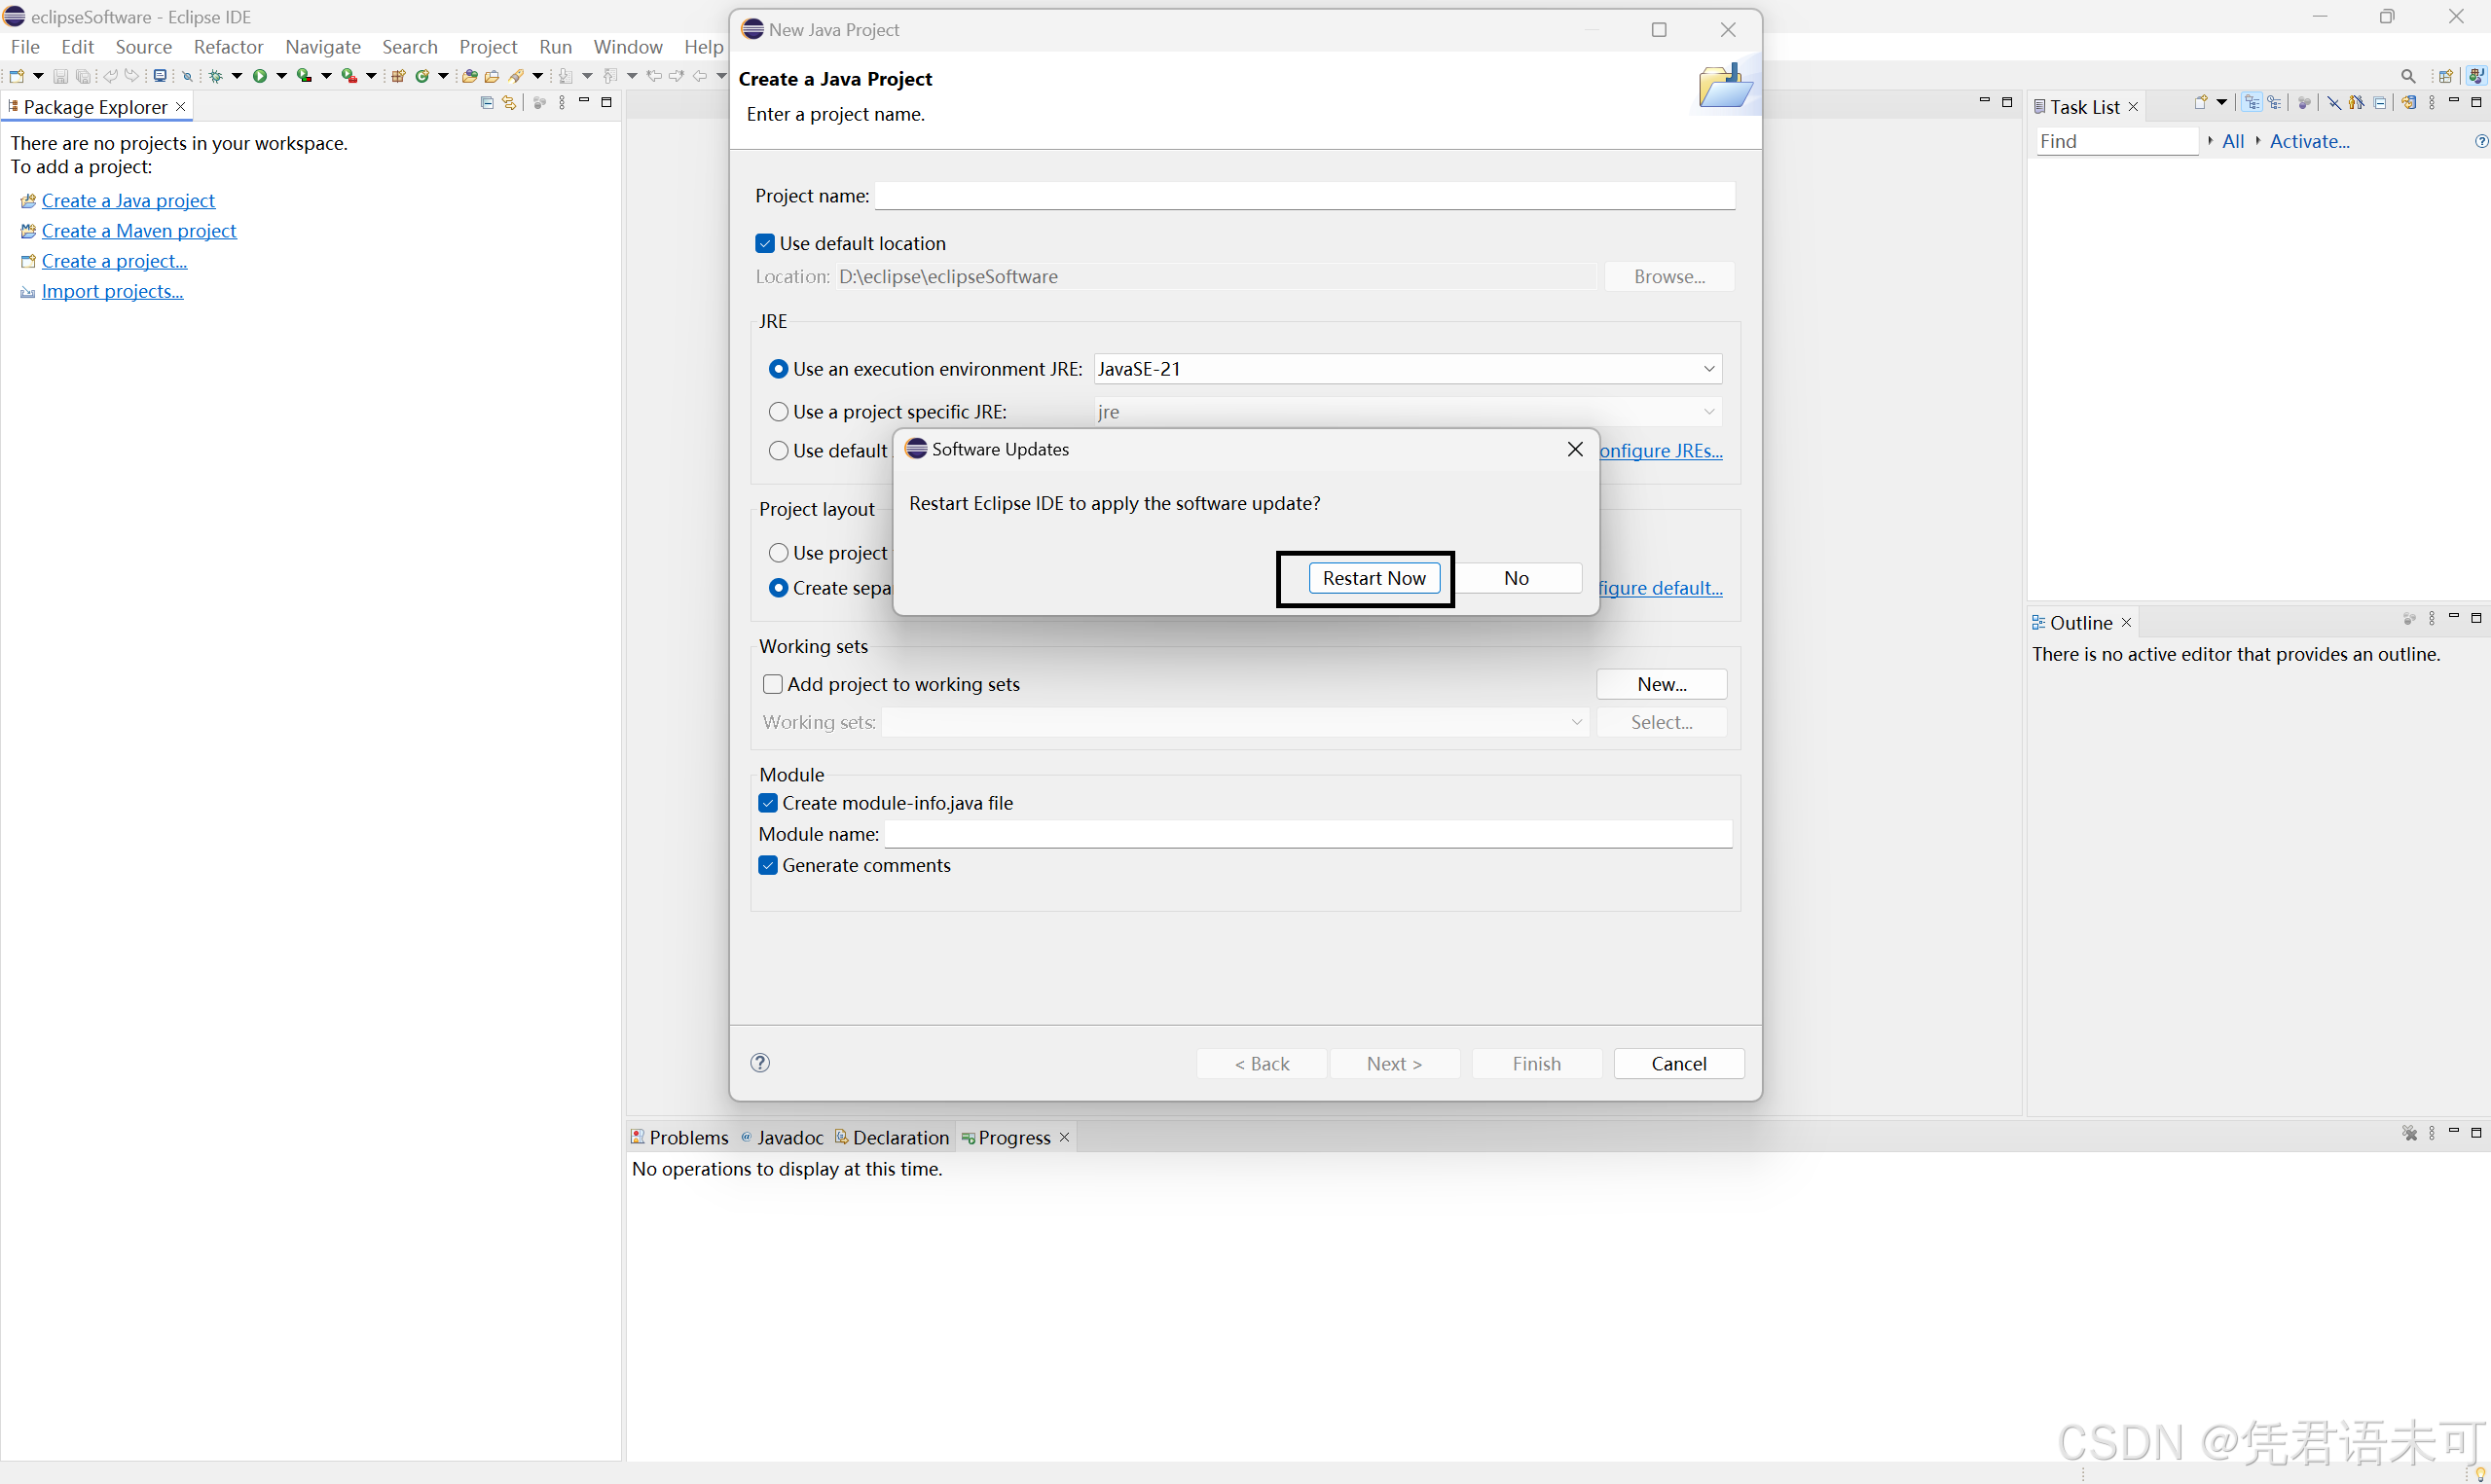Open dropdown arrow next to Run icon

pos(282,76)
